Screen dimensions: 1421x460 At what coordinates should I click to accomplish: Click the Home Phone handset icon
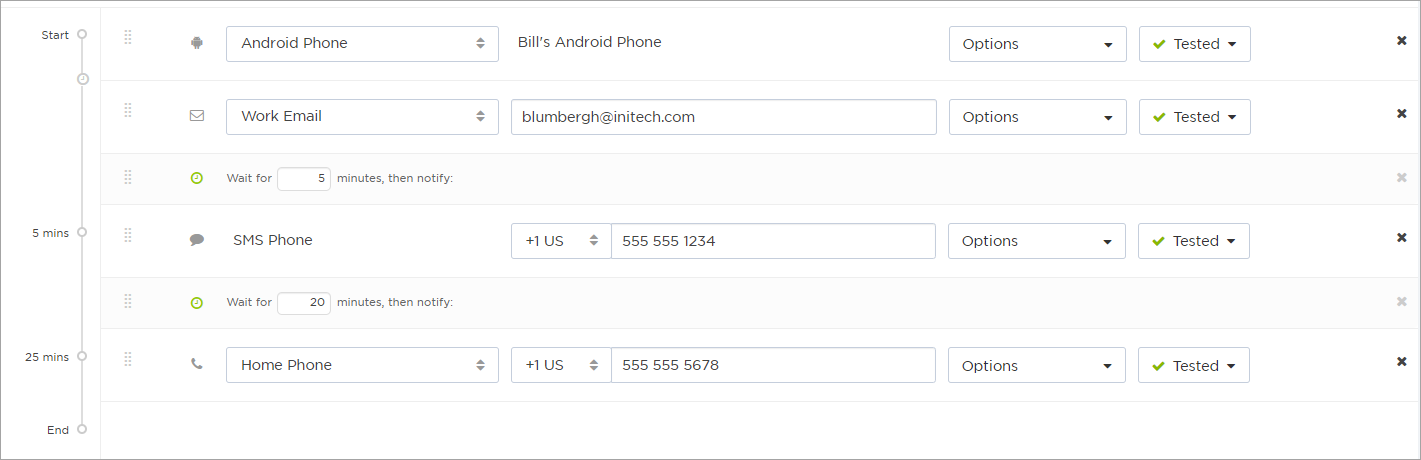[197, 364]
